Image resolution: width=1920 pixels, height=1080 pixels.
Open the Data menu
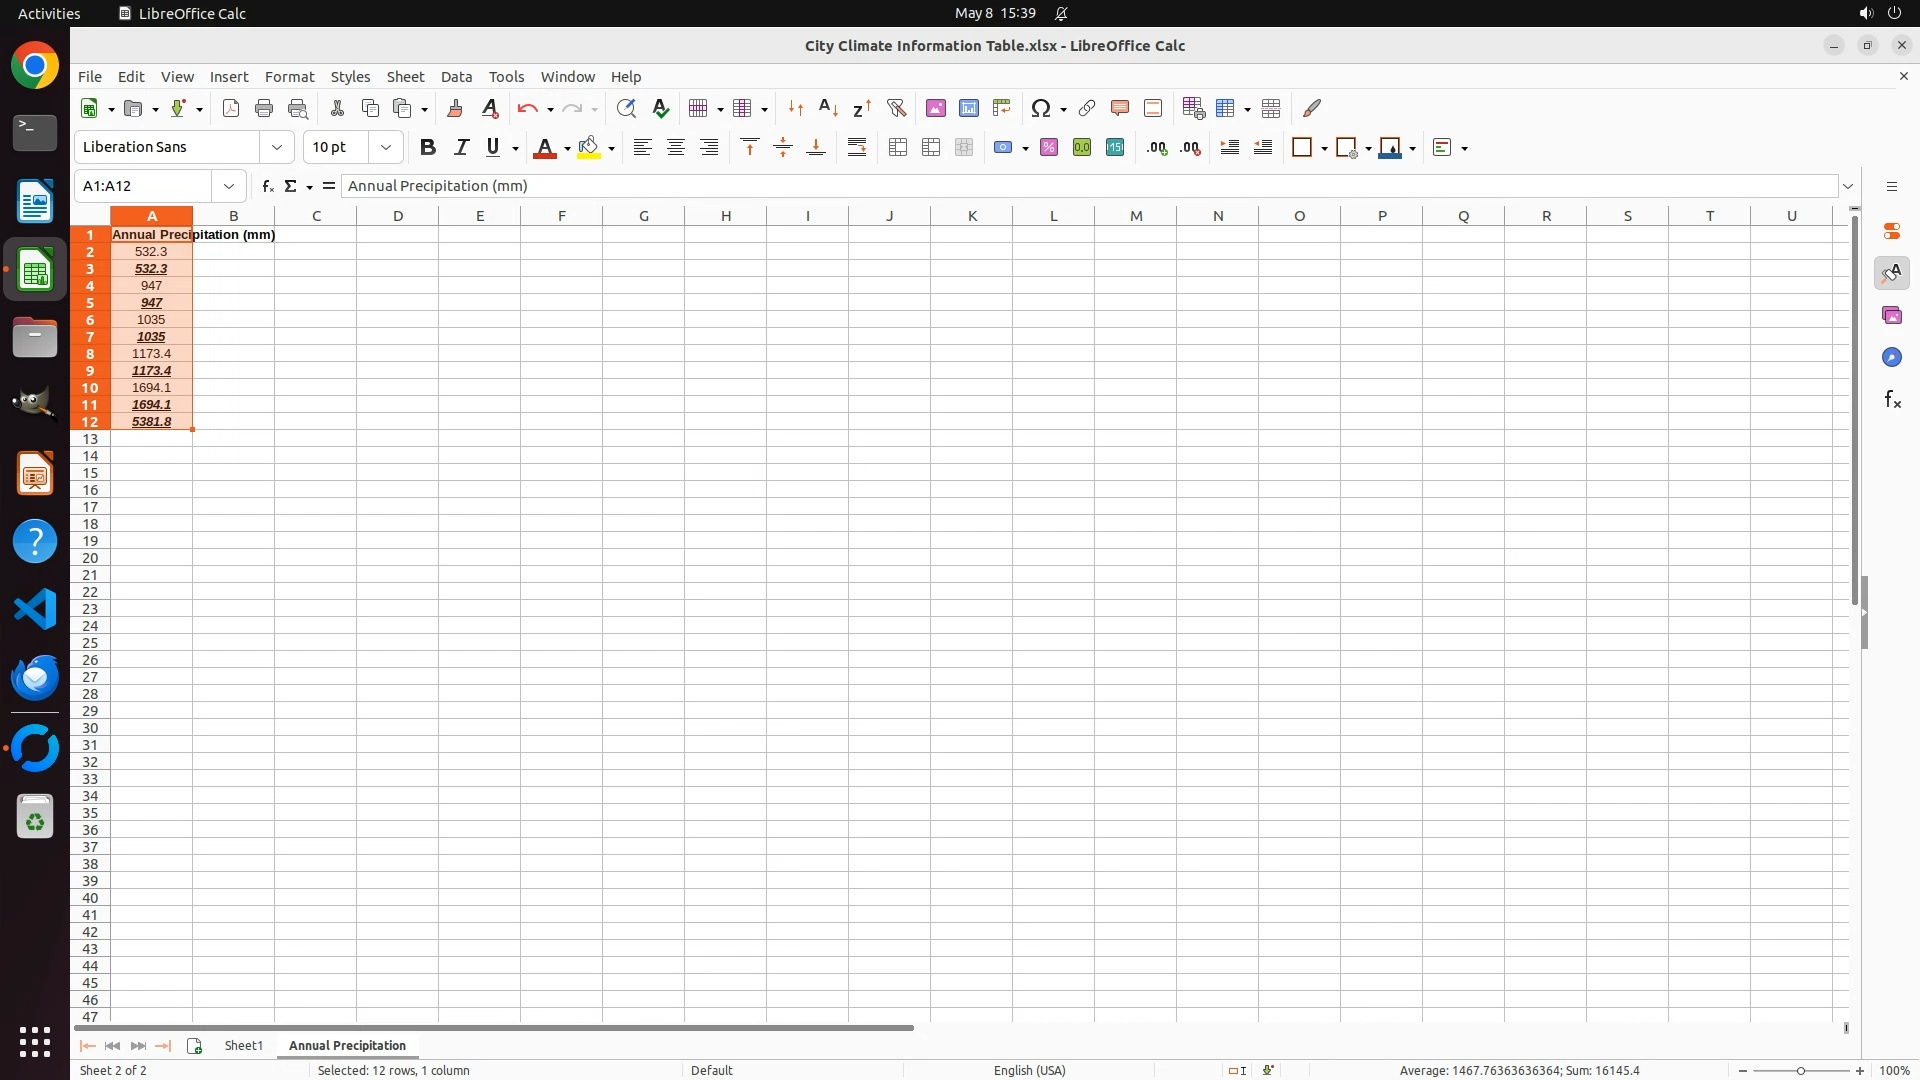[x=456, y=77]
